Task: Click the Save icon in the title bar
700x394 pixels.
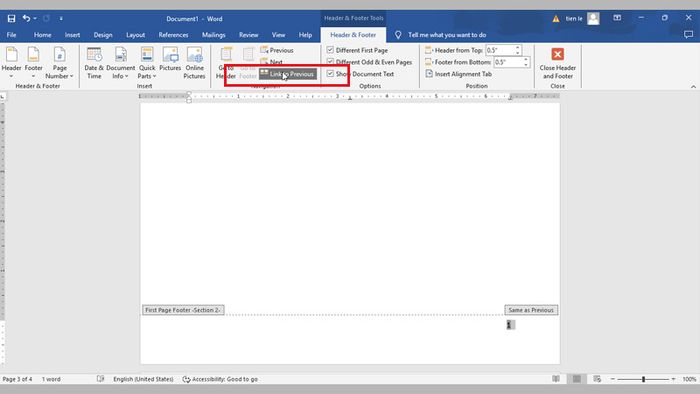Action: (11, 19)
